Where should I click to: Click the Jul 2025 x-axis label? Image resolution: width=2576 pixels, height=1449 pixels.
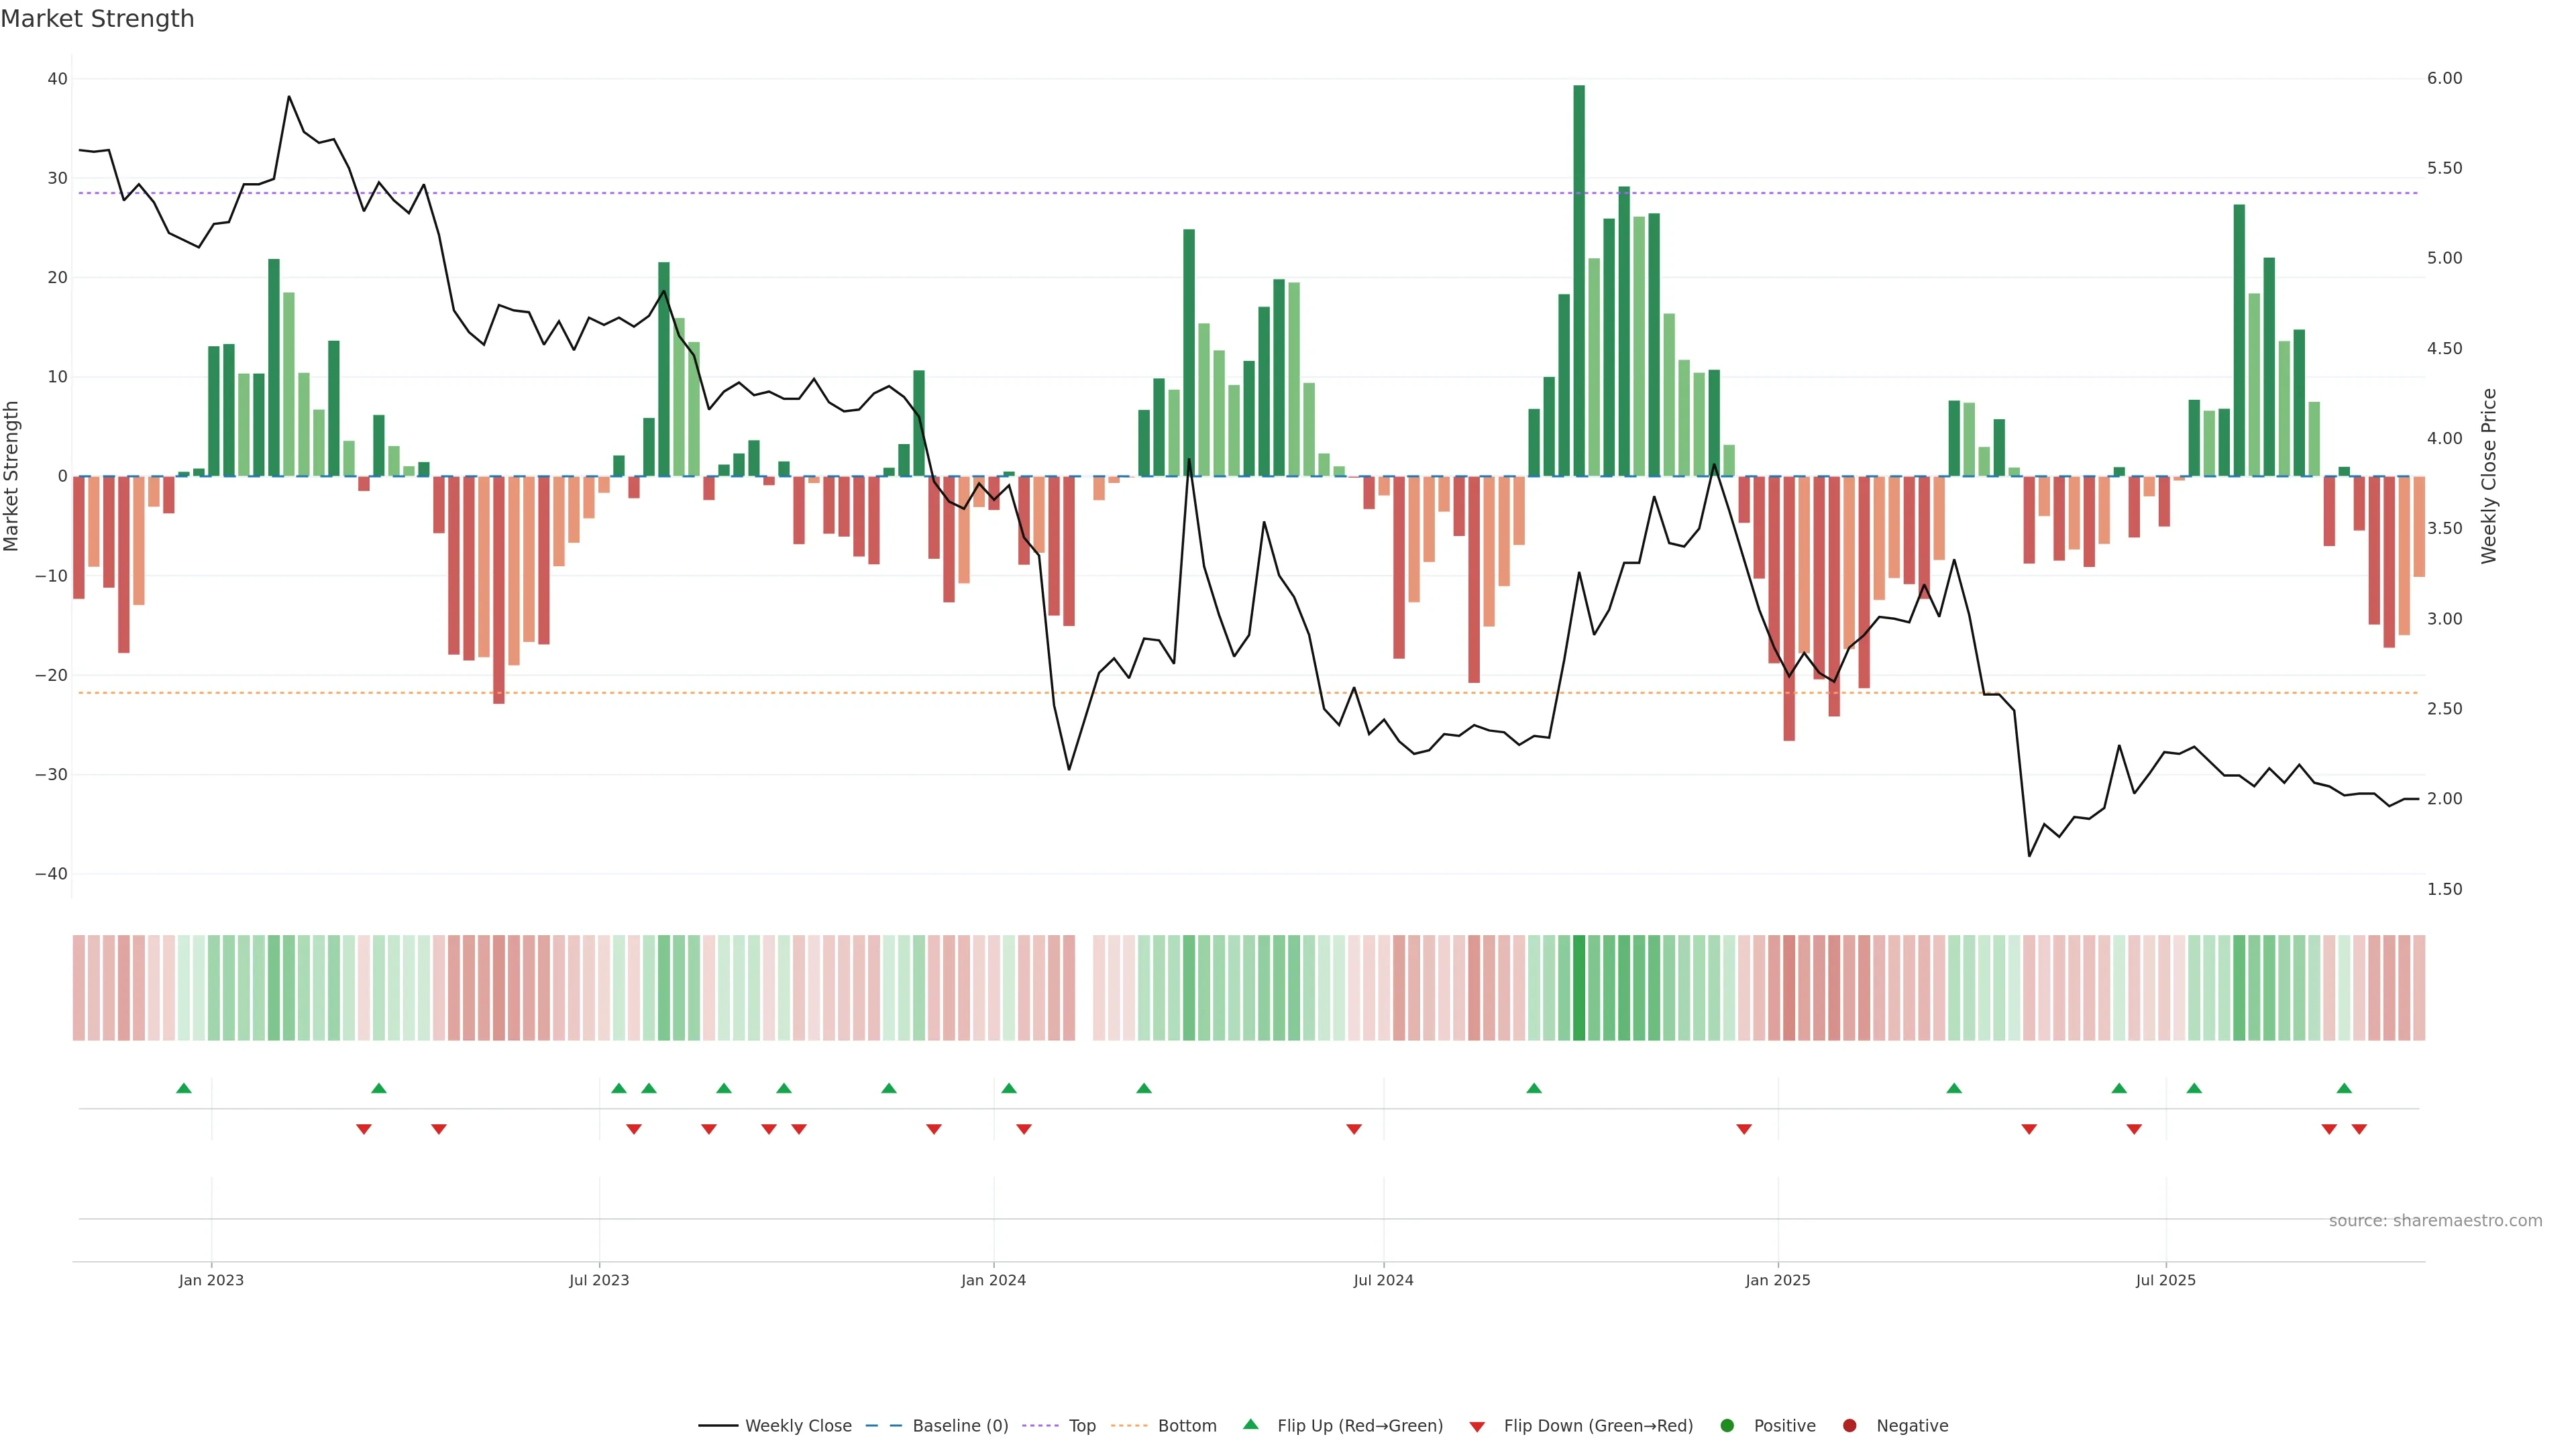point(2165,1280)
